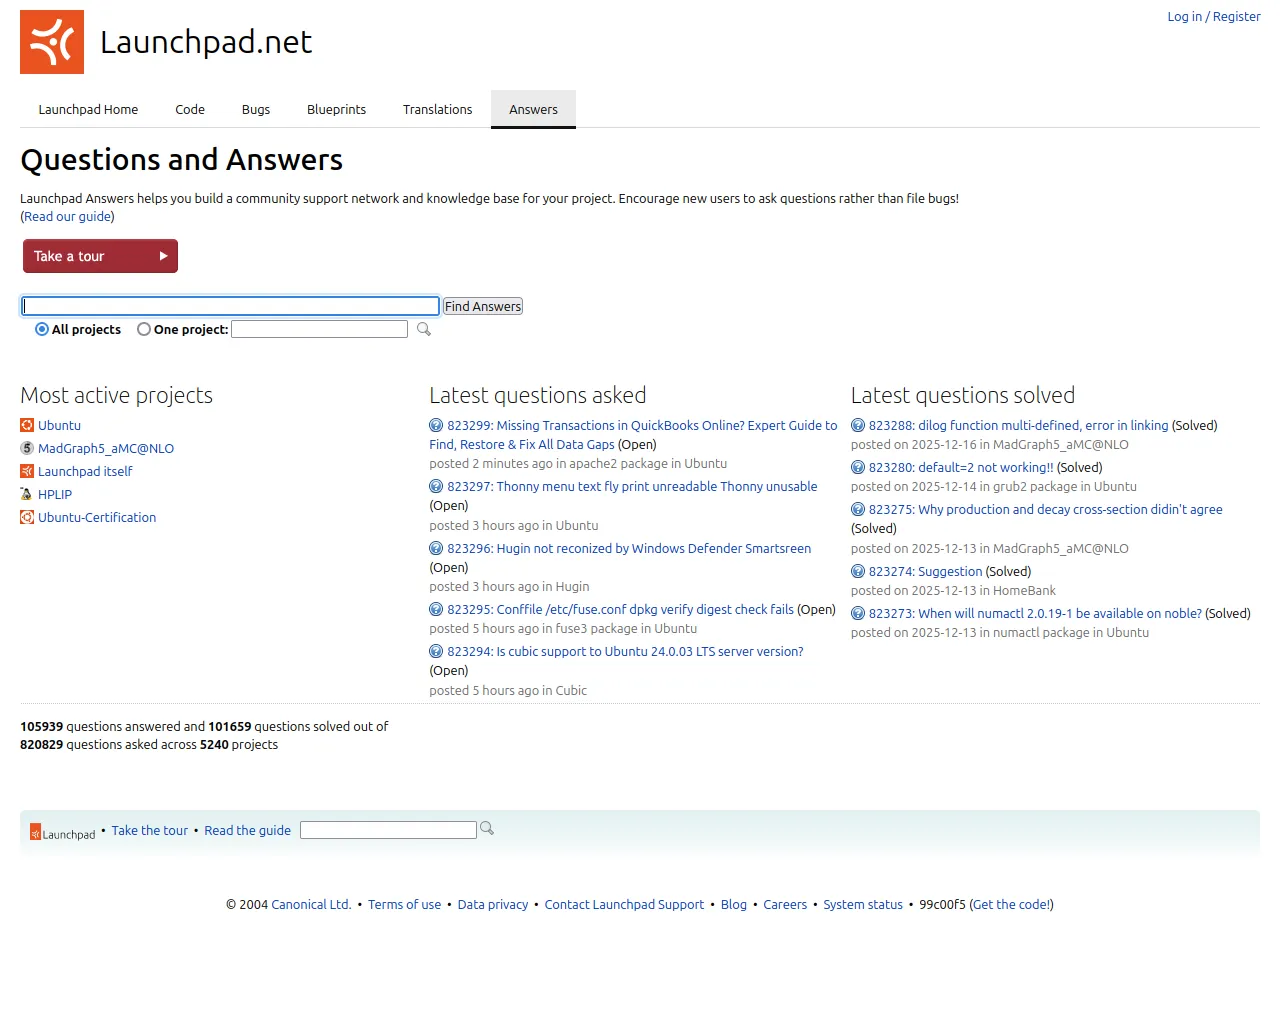Click magnifier icon beside One project field
The image size is (1280, 1024).
424,329
